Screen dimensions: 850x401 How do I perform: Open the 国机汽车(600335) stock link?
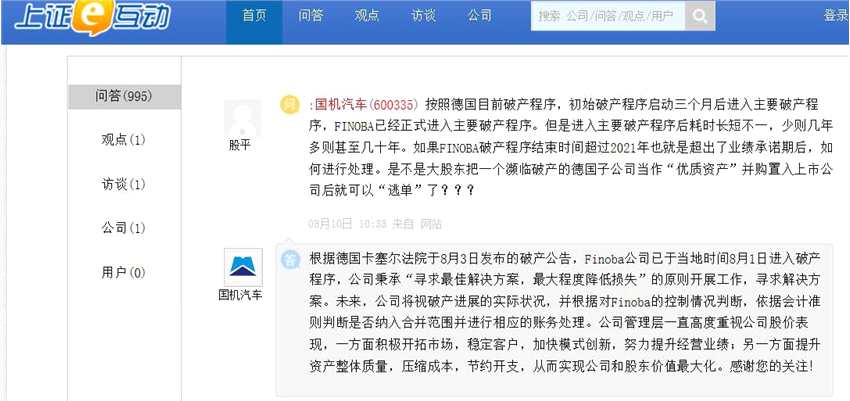pyautogui.click(x=366, y=104)
